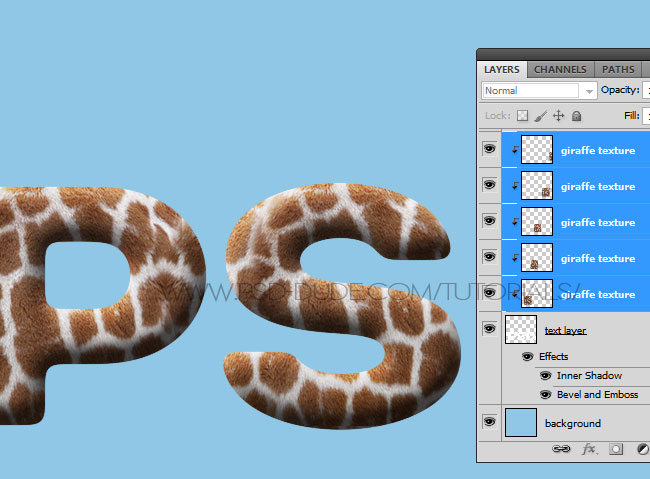Toggle visibility of all Effects

pyautogui.click(x=527, y=357)
